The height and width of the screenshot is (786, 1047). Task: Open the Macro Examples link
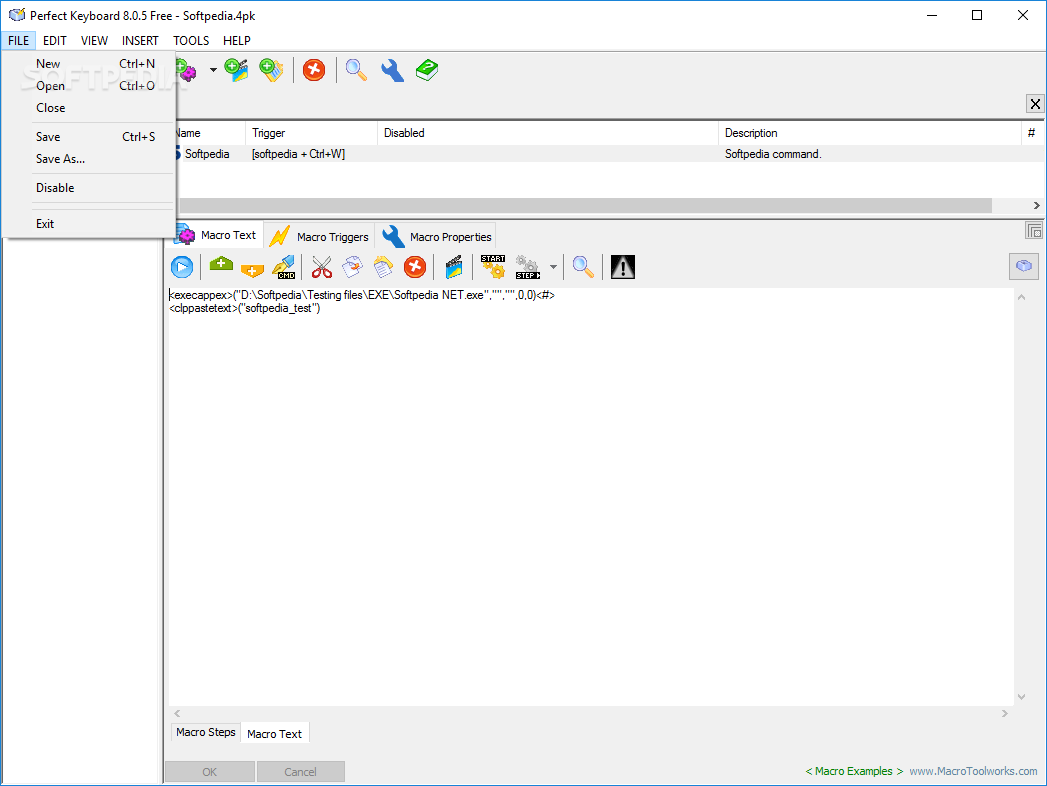(854, 771)
